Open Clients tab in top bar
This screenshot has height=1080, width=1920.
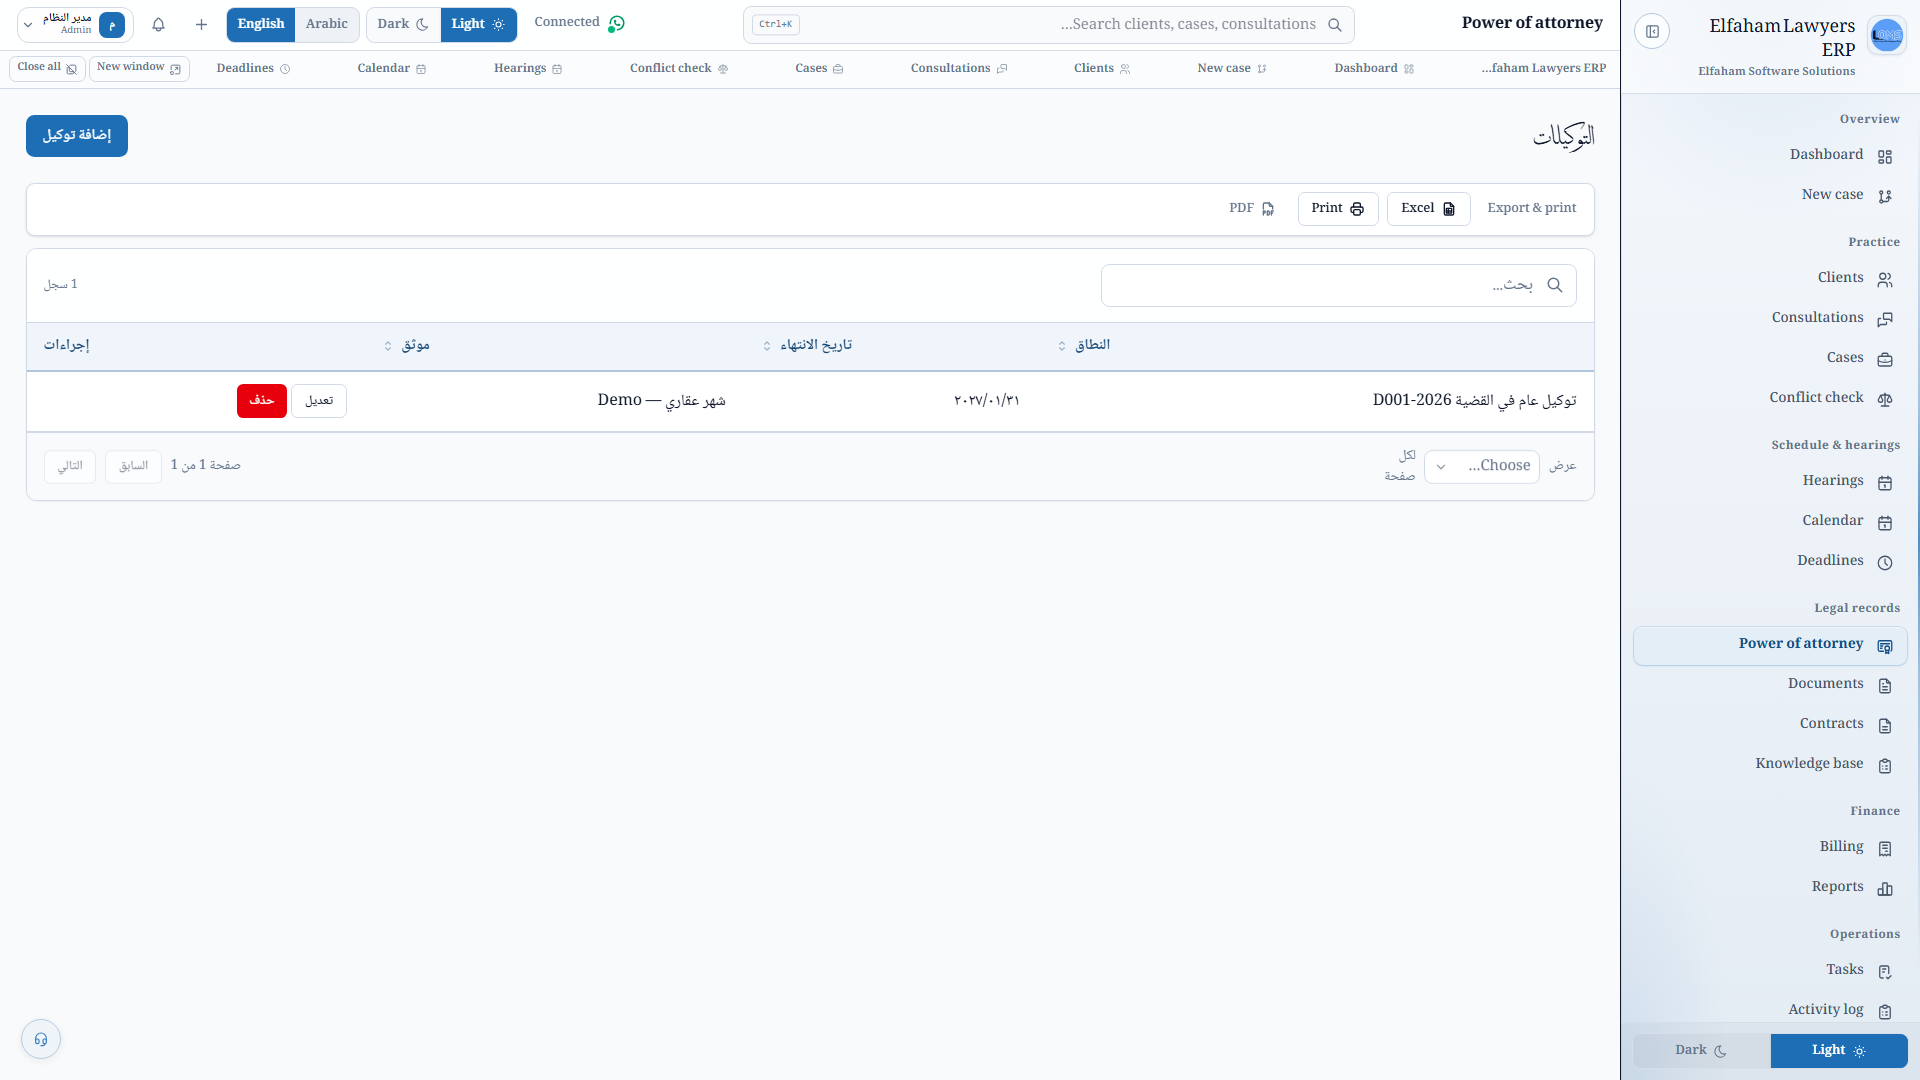(1102, 69)
